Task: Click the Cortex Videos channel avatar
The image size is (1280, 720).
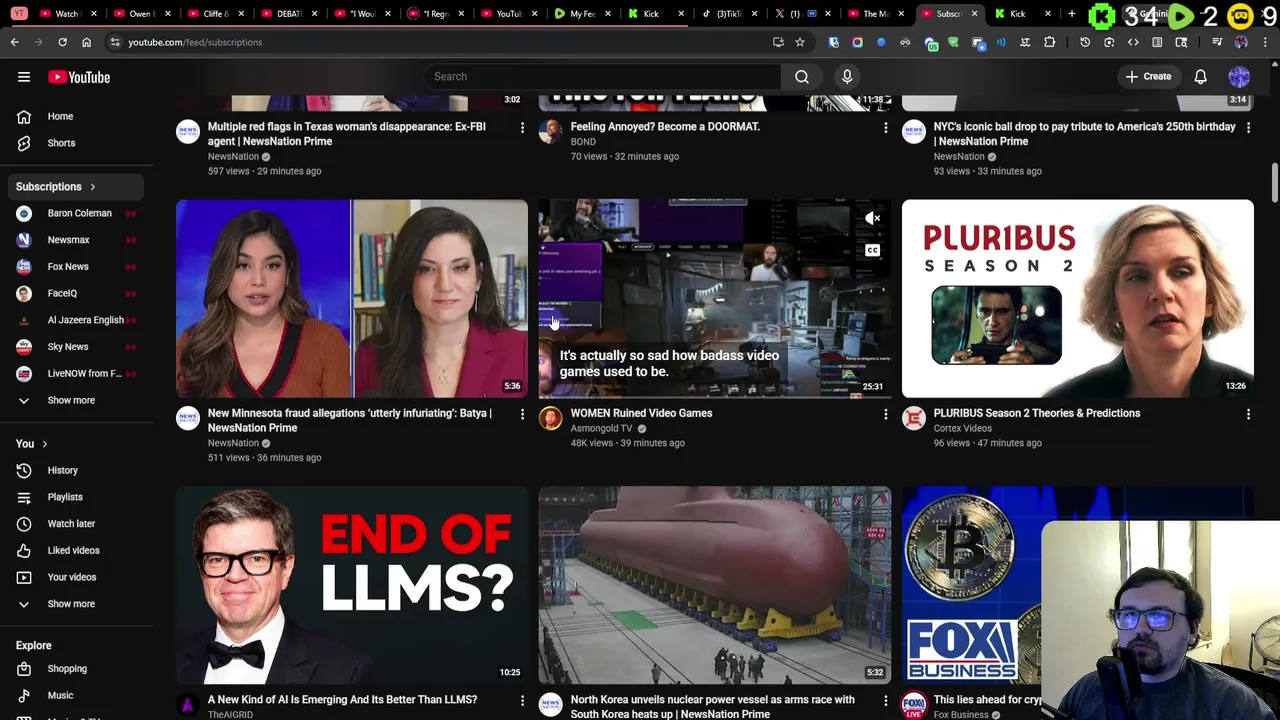Action: 913,418
